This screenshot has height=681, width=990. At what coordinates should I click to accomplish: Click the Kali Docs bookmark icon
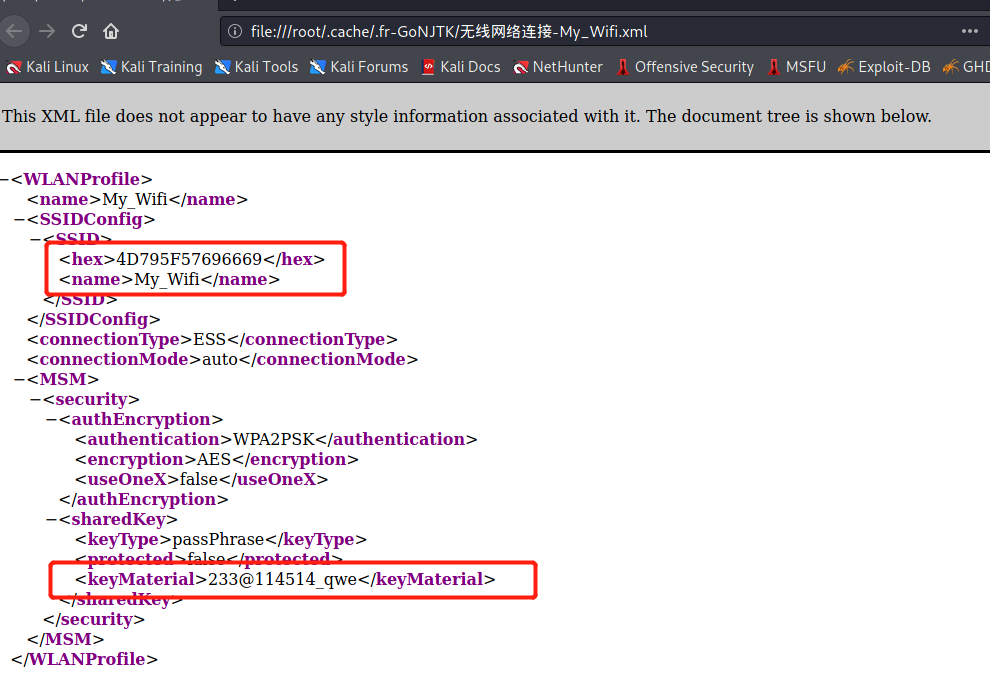pos(428,67)
